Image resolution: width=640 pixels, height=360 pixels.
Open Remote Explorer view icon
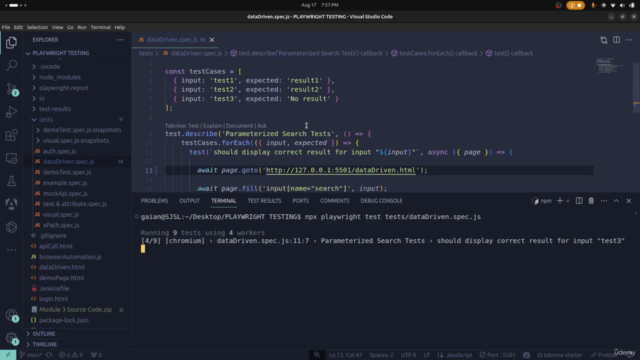tap(11, 158)
